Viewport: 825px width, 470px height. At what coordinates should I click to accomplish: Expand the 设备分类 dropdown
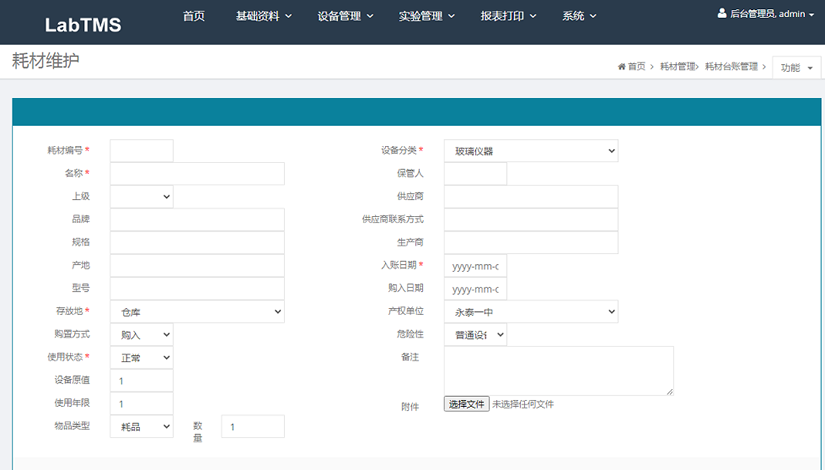[x=530, y=151]
